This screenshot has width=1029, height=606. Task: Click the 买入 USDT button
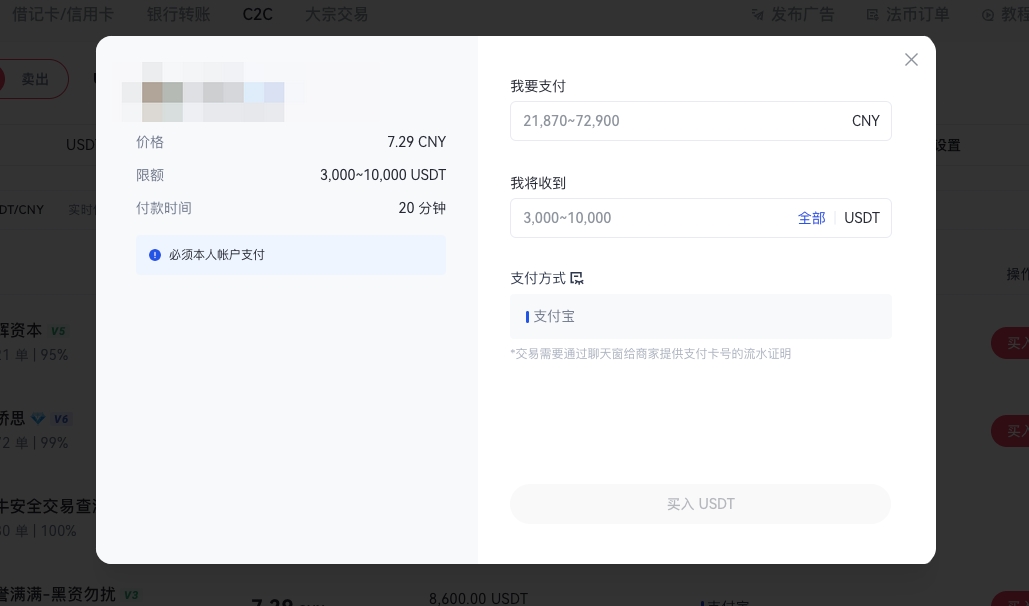700,504
